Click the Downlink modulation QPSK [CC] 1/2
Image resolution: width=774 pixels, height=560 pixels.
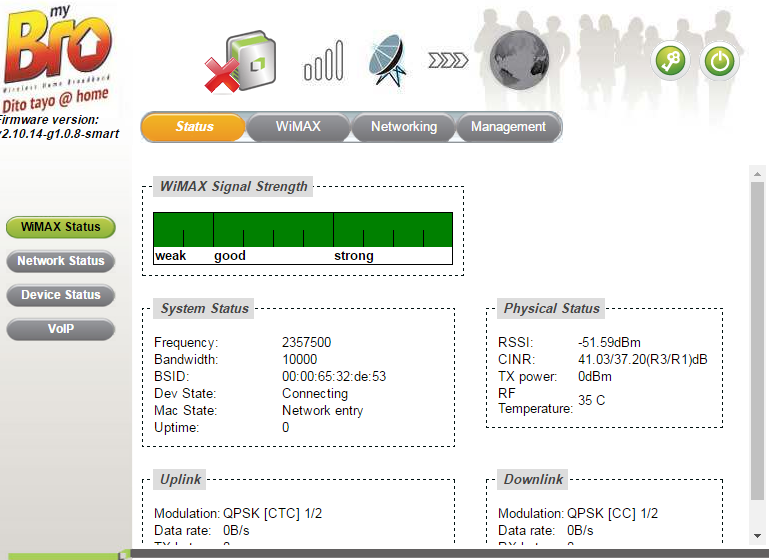(x=613, y=514)
